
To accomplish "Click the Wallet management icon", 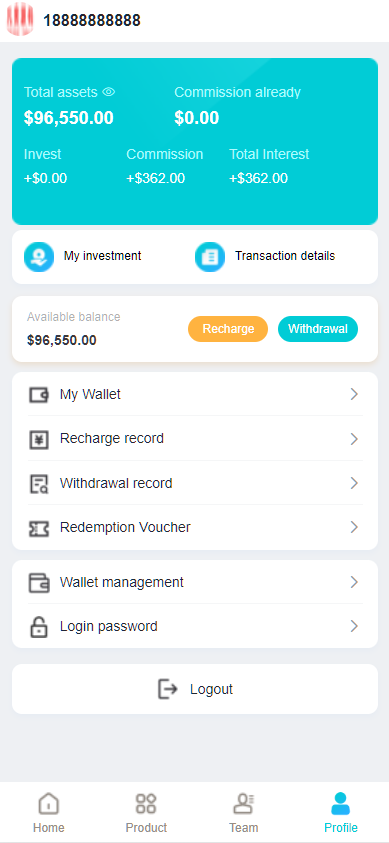I will click(39, 582).
